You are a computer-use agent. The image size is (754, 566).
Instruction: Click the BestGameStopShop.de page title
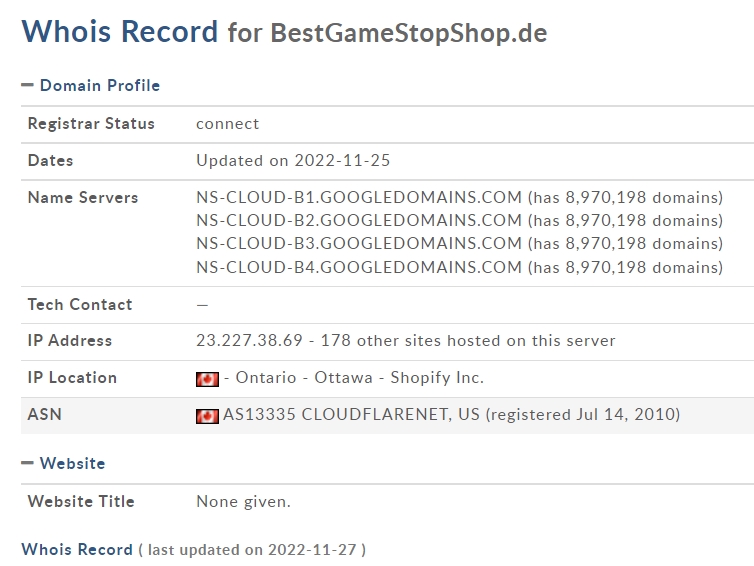[409, 33]
